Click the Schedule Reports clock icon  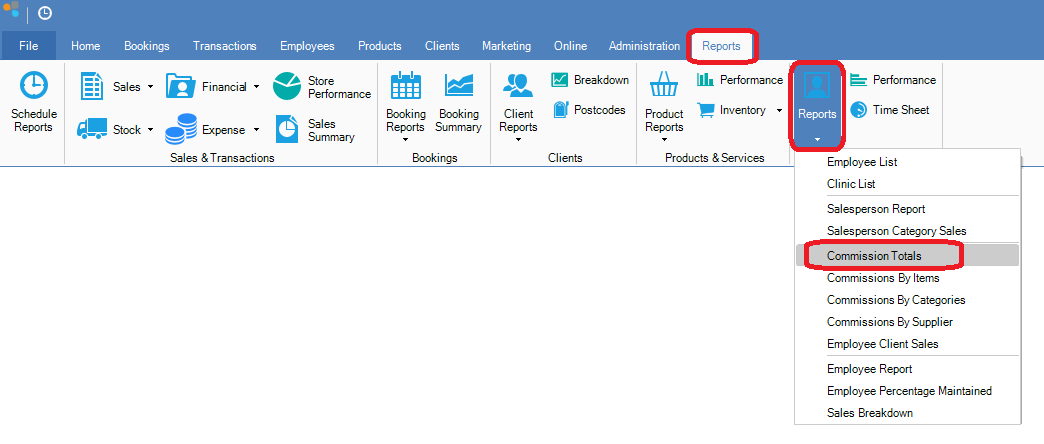pos(33,86)
